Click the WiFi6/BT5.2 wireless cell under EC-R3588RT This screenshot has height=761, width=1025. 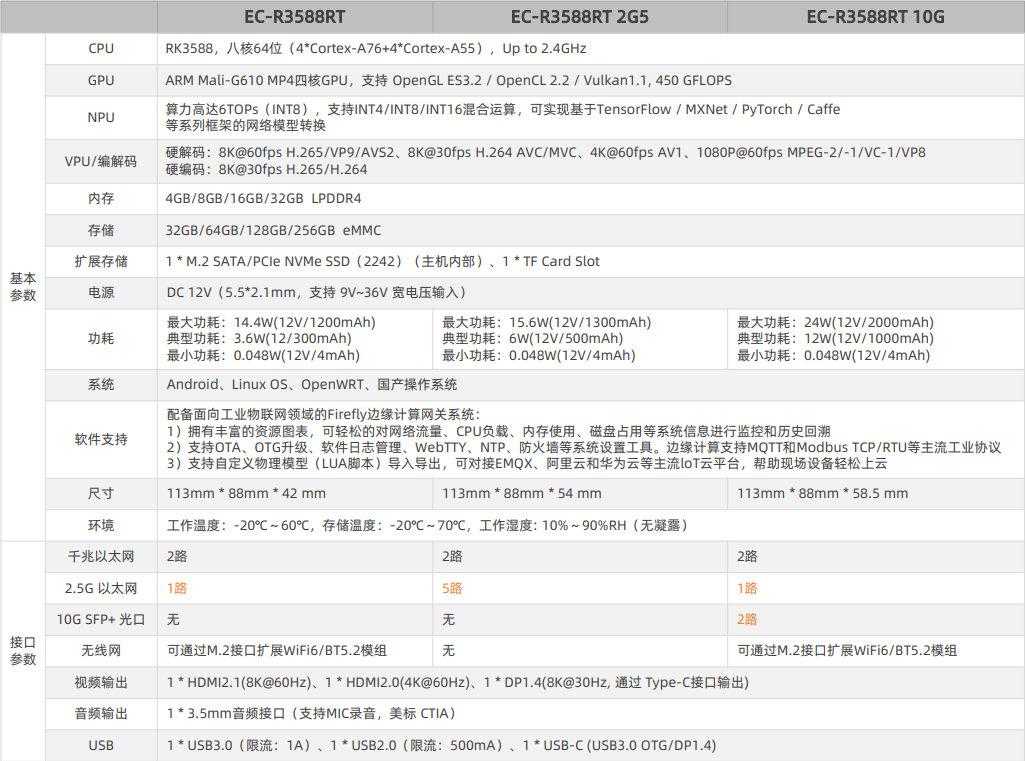click(x=280, y=651)
